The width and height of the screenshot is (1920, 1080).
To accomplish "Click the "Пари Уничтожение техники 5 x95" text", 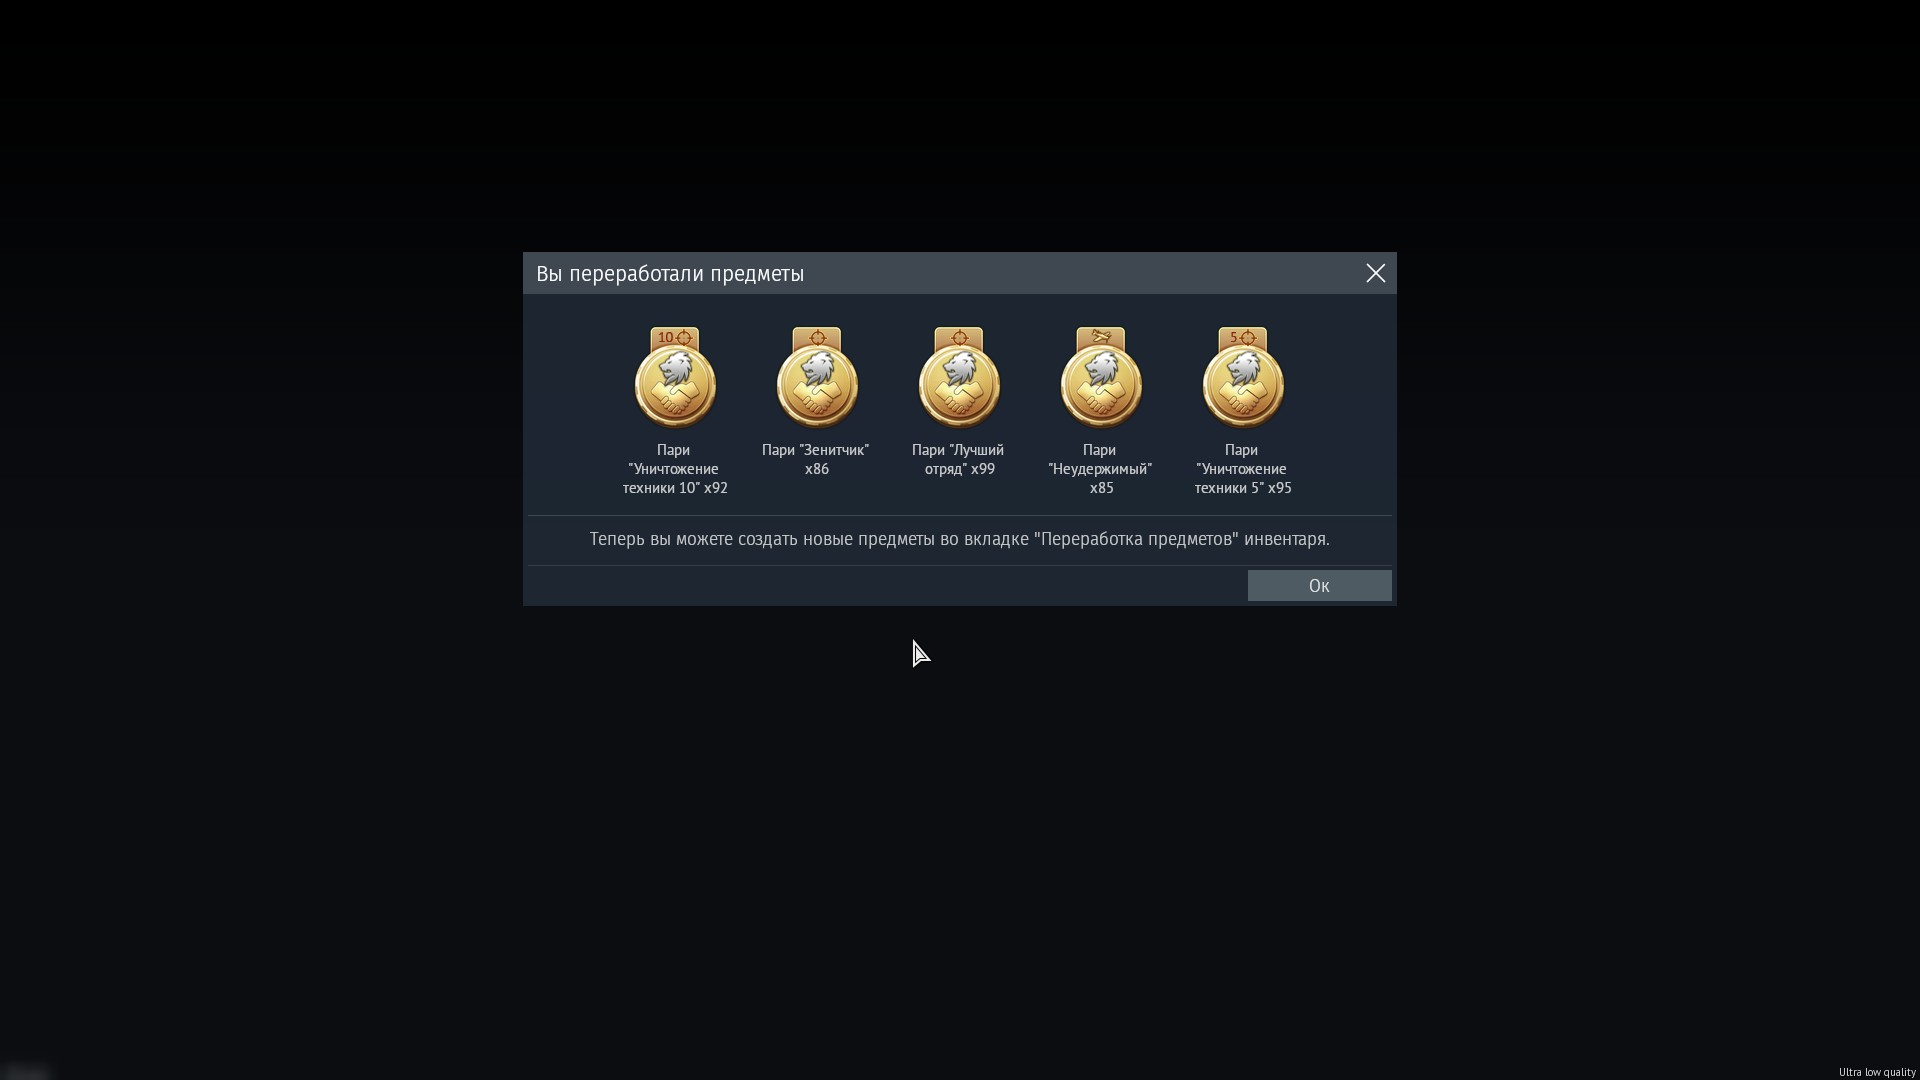I will [1242, 469].
